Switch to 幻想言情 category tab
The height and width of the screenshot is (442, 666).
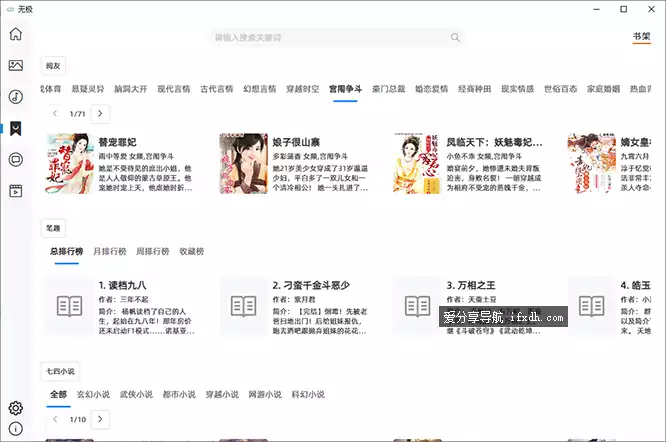pyautogui.click(x=260, y=89)
